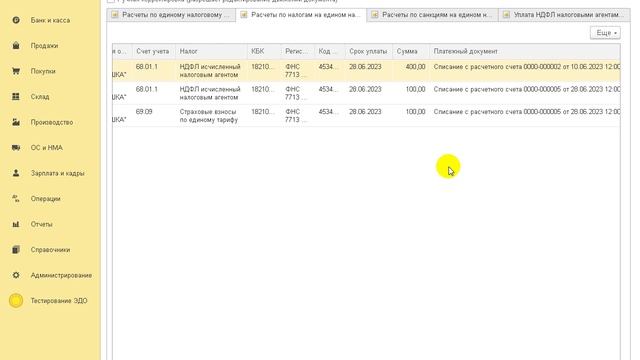This screenshot has height=360, width=640.
Task: Open Администрирование menu item
Action: click(x=61, y=275)
